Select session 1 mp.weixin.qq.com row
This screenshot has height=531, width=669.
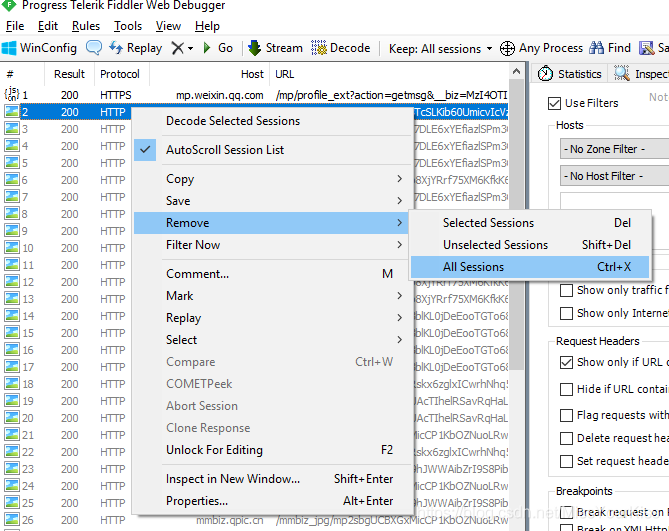pos(256,95)
